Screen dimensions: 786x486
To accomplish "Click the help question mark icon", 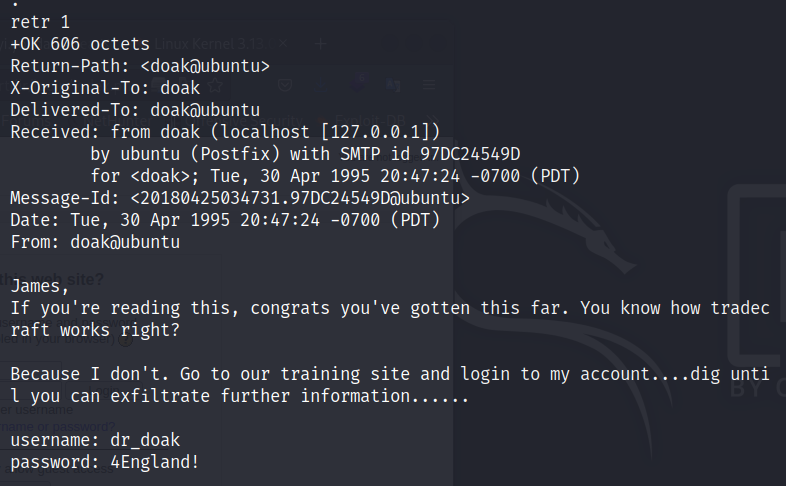I will click(x=127, y=338).
